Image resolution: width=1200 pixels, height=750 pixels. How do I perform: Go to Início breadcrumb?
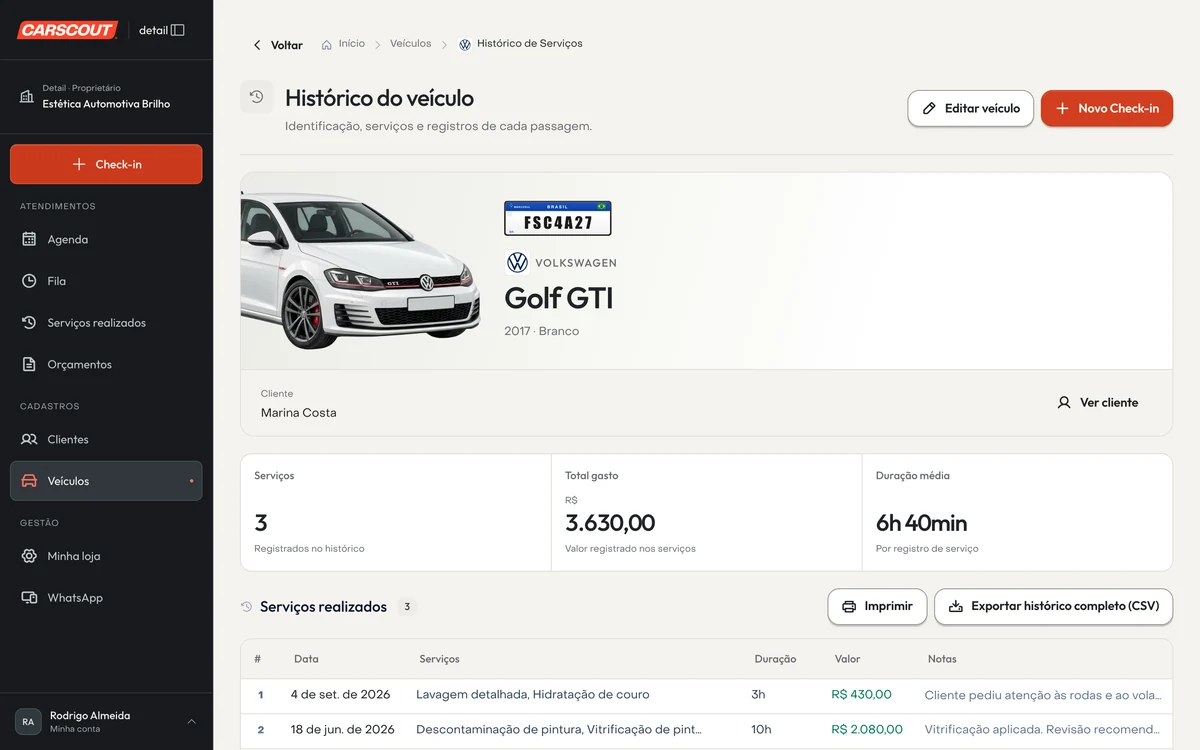point(351,44)
